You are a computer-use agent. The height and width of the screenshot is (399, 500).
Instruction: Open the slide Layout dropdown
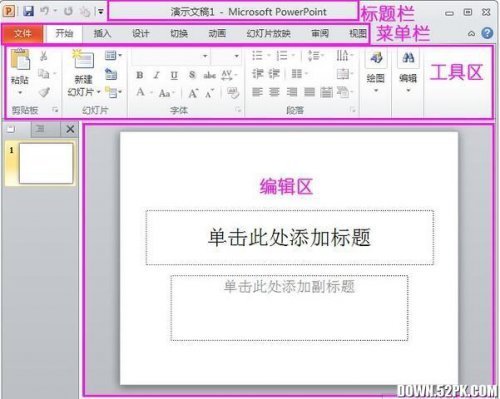[x=113, y=55]
